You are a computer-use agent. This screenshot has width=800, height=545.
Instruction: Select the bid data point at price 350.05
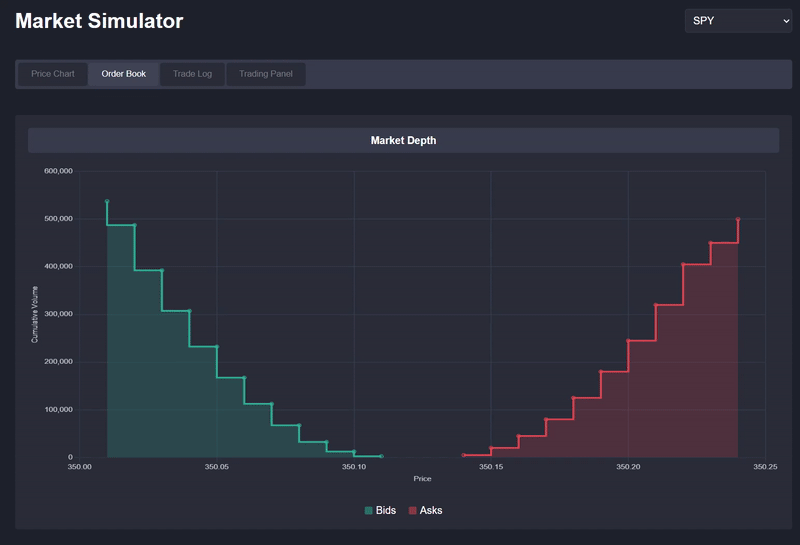click(x=217, y=347)
